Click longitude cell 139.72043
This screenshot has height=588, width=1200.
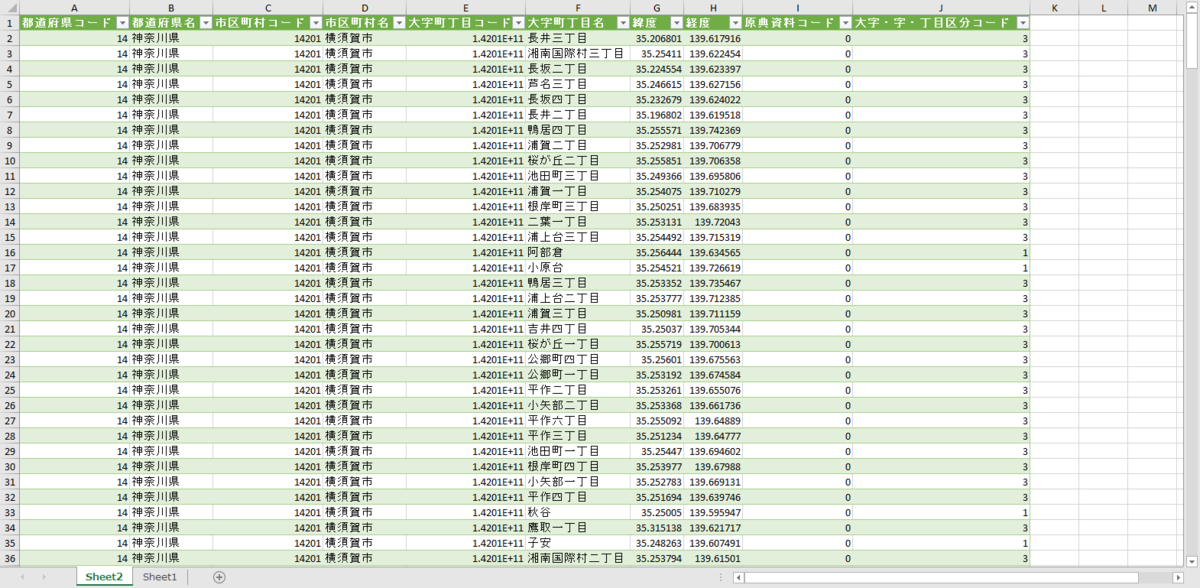coord(713,221)
